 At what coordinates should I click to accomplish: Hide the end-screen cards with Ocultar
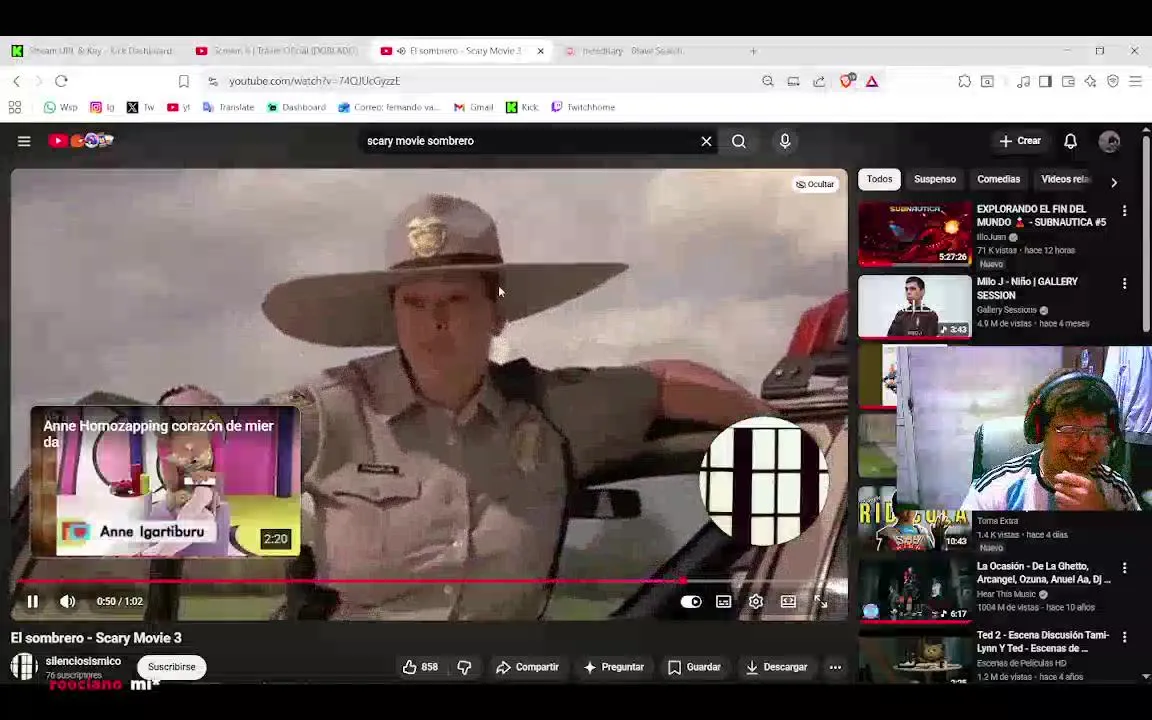(816, 184)
